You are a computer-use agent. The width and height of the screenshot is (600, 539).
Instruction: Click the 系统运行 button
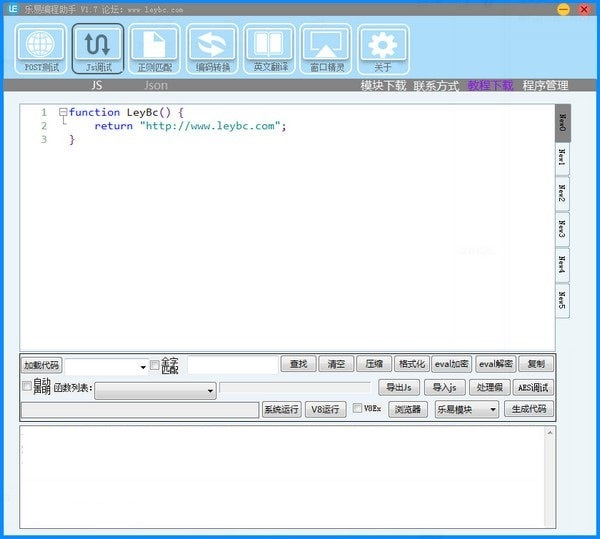pos(282,410)
